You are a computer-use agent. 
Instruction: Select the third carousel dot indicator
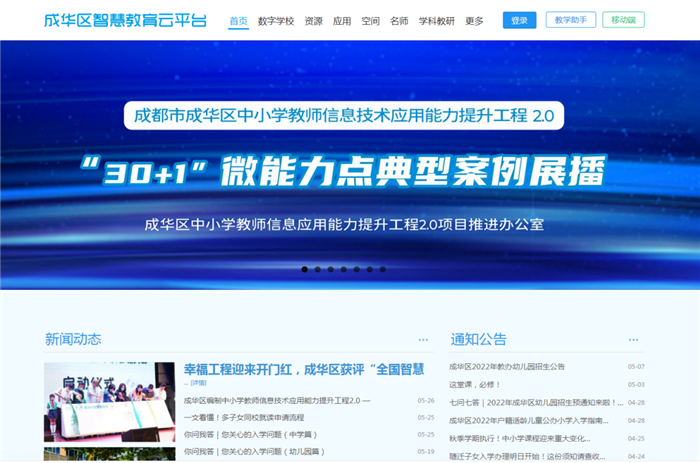click(330, 269)
